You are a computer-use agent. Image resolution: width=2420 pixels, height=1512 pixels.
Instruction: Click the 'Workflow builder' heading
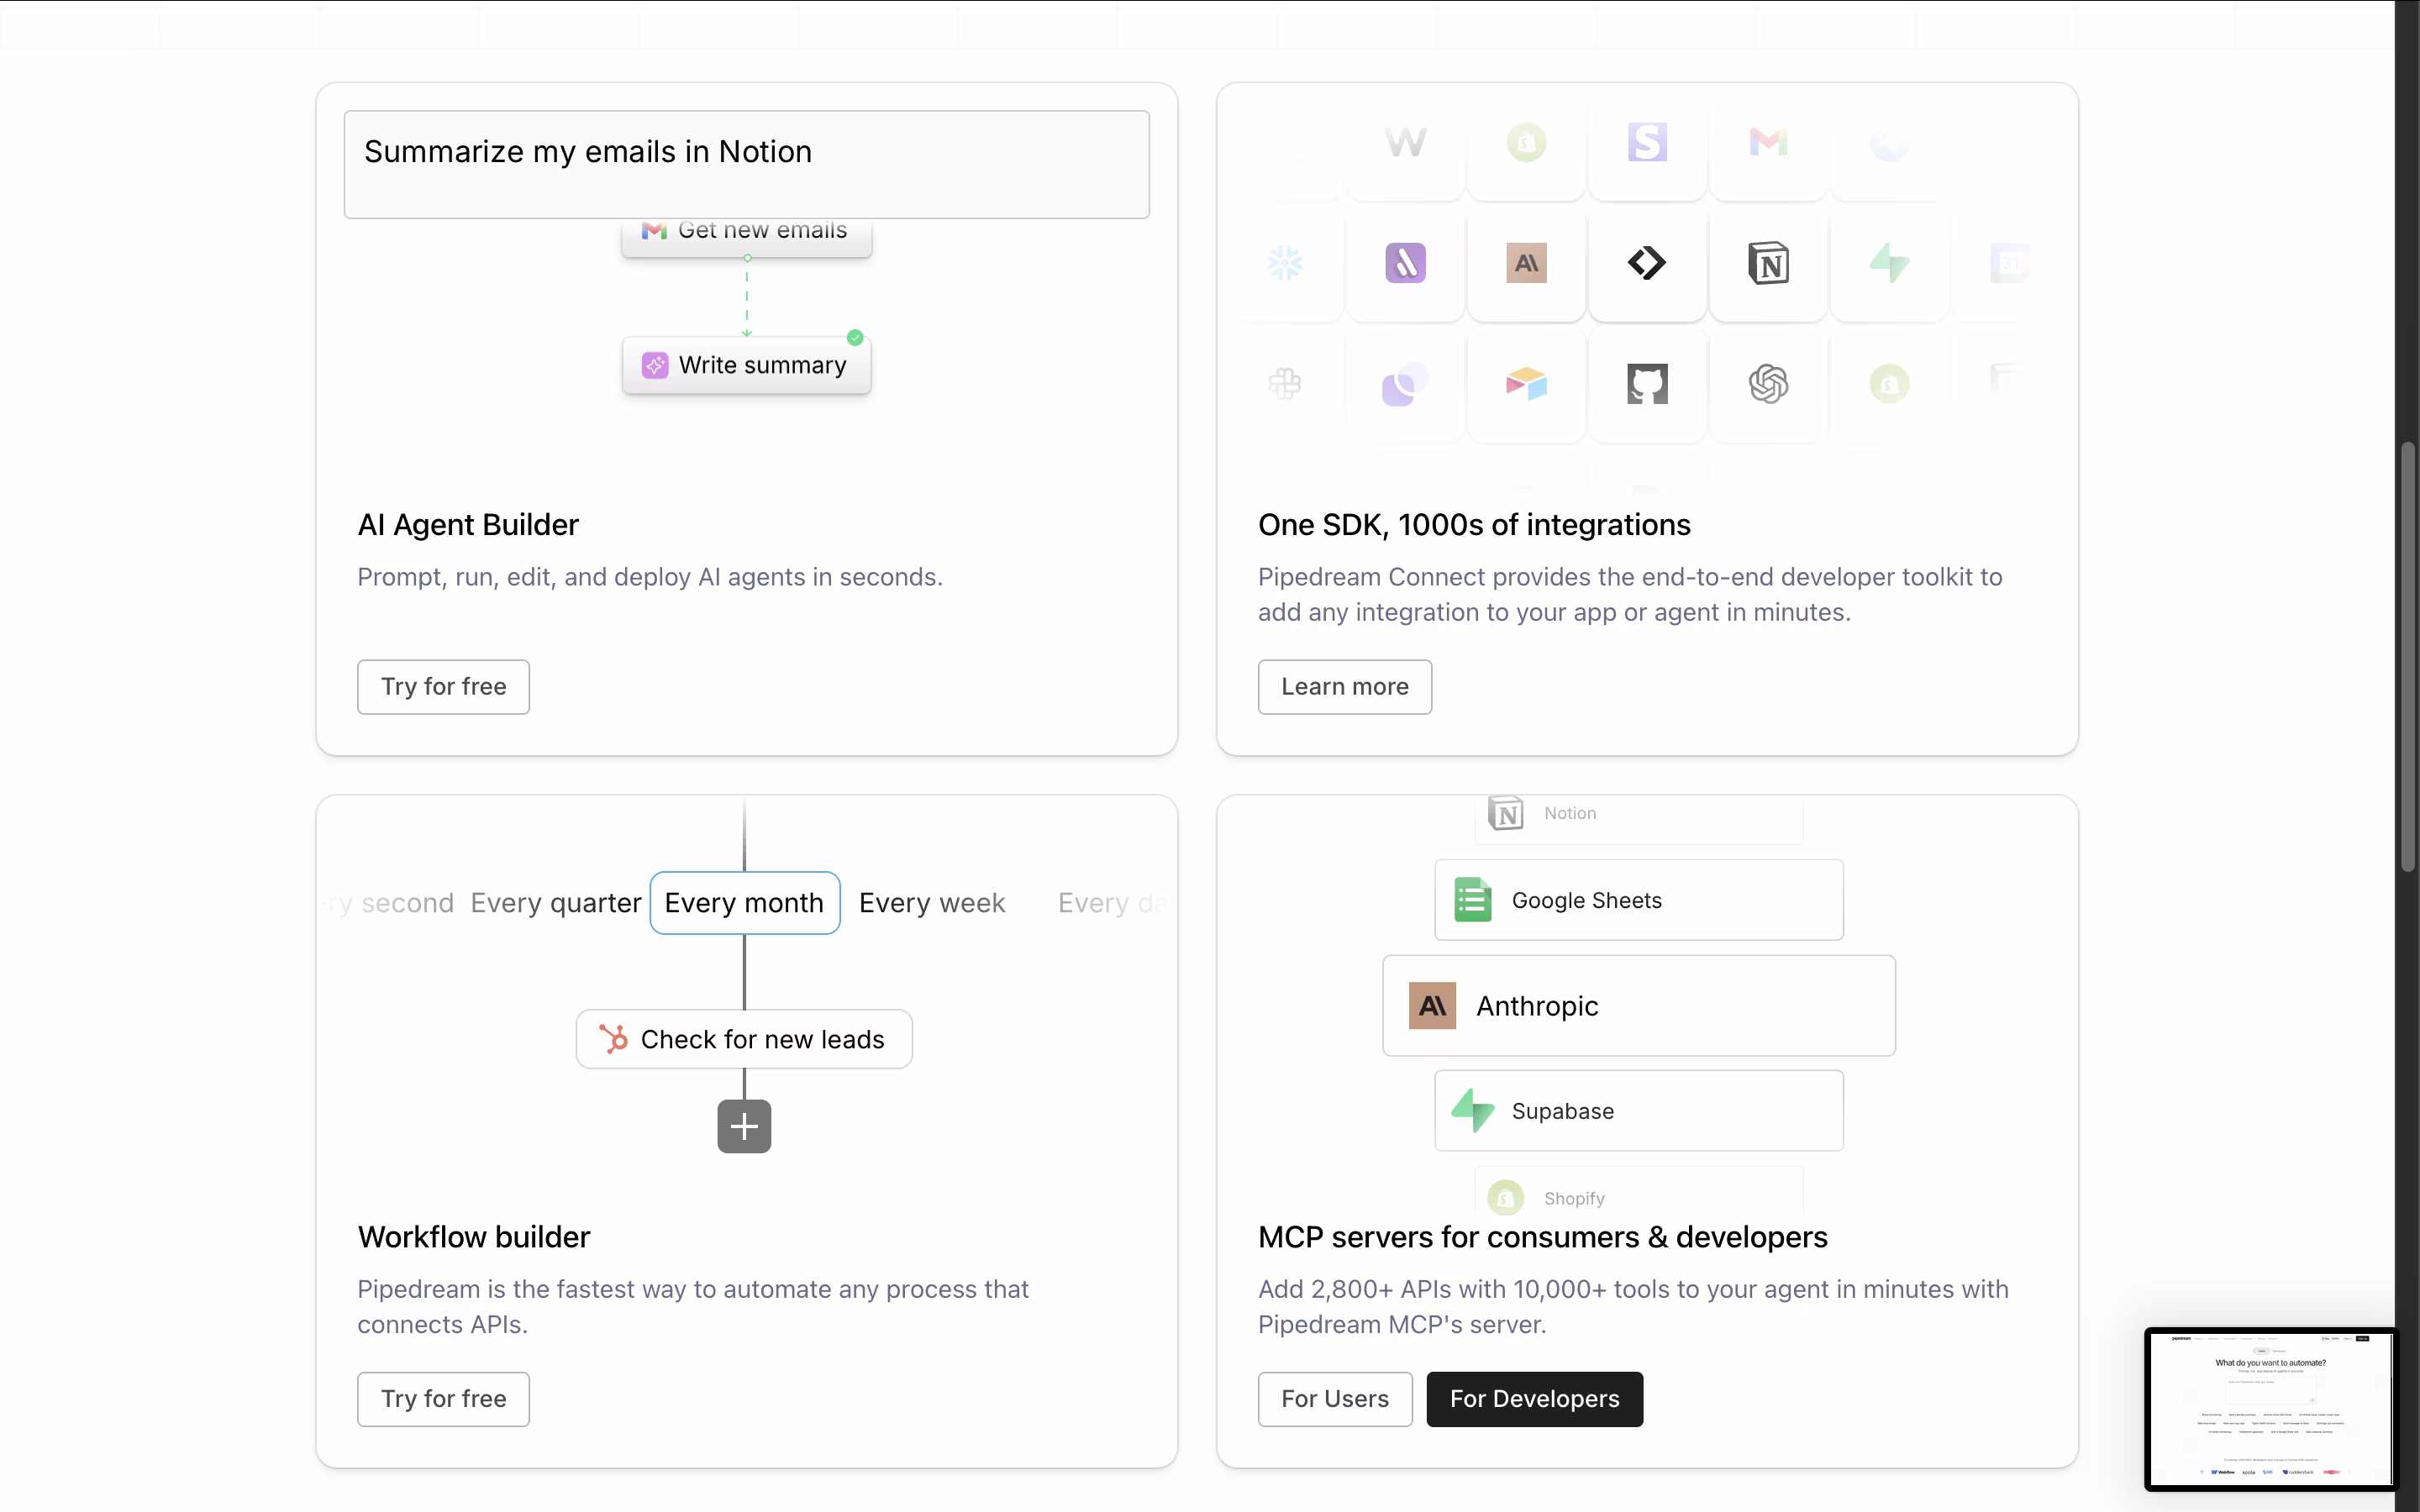474,1237
